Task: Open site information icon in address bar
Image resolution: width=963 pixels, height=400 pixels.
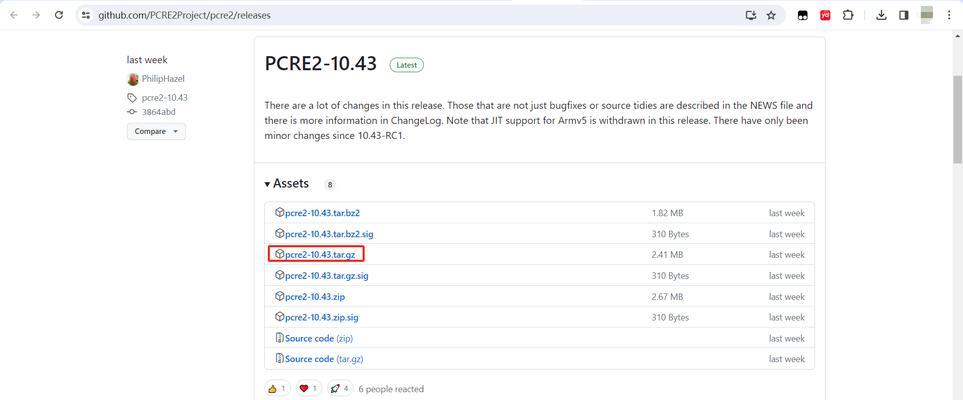Action: [x=86, y=15]
